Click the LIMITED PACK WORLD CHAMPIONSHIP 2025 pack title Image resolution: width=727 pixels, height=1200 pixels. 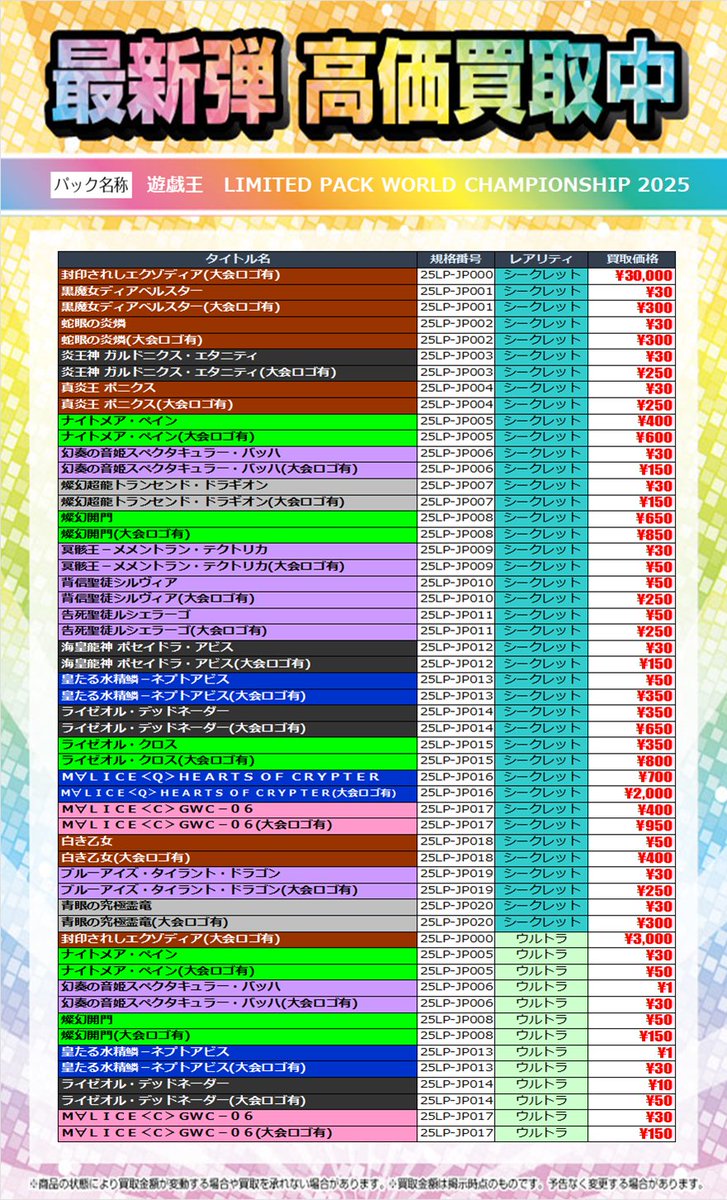point(455,185)
